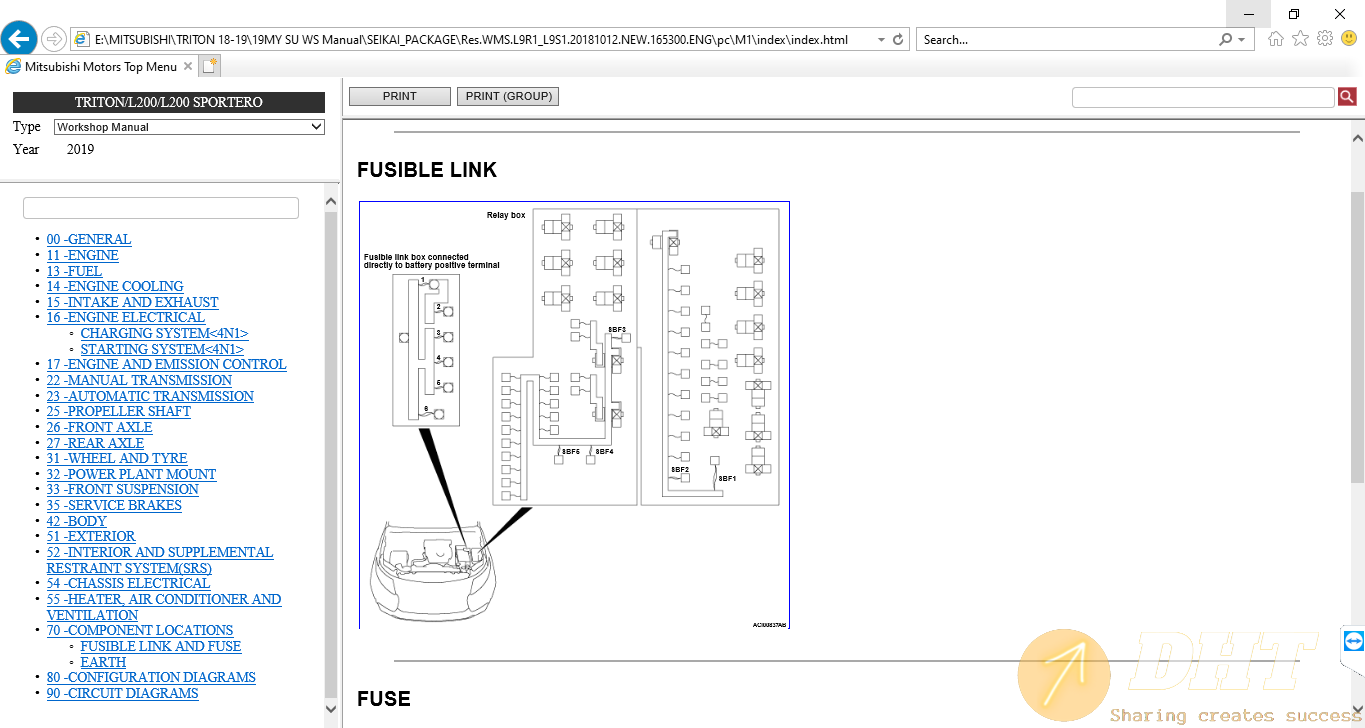This screenshot has height=728, width=1365.
Task: Click the PRINT (GROUP) button
Action: [508, 97]
